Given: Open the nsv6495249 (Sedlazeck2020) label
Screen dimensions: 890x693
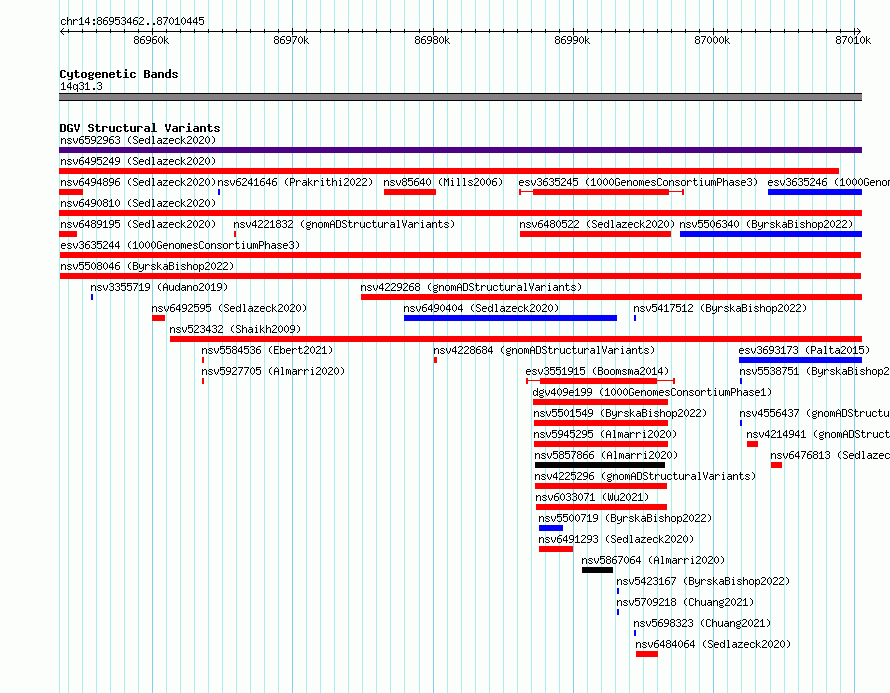Looking at the screenshot, I should [138, 161].
